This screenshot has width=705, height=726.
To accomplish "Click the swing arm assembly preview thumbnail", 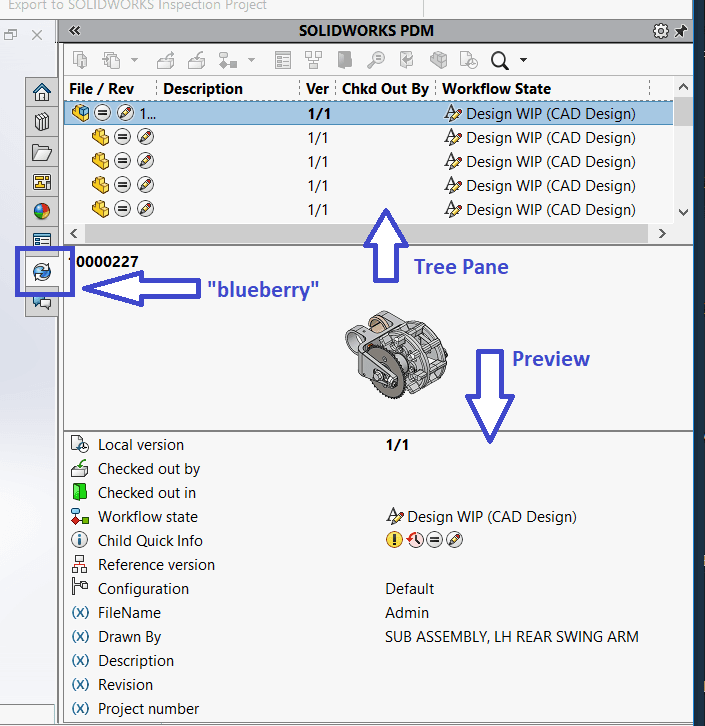I will (396, 355).
